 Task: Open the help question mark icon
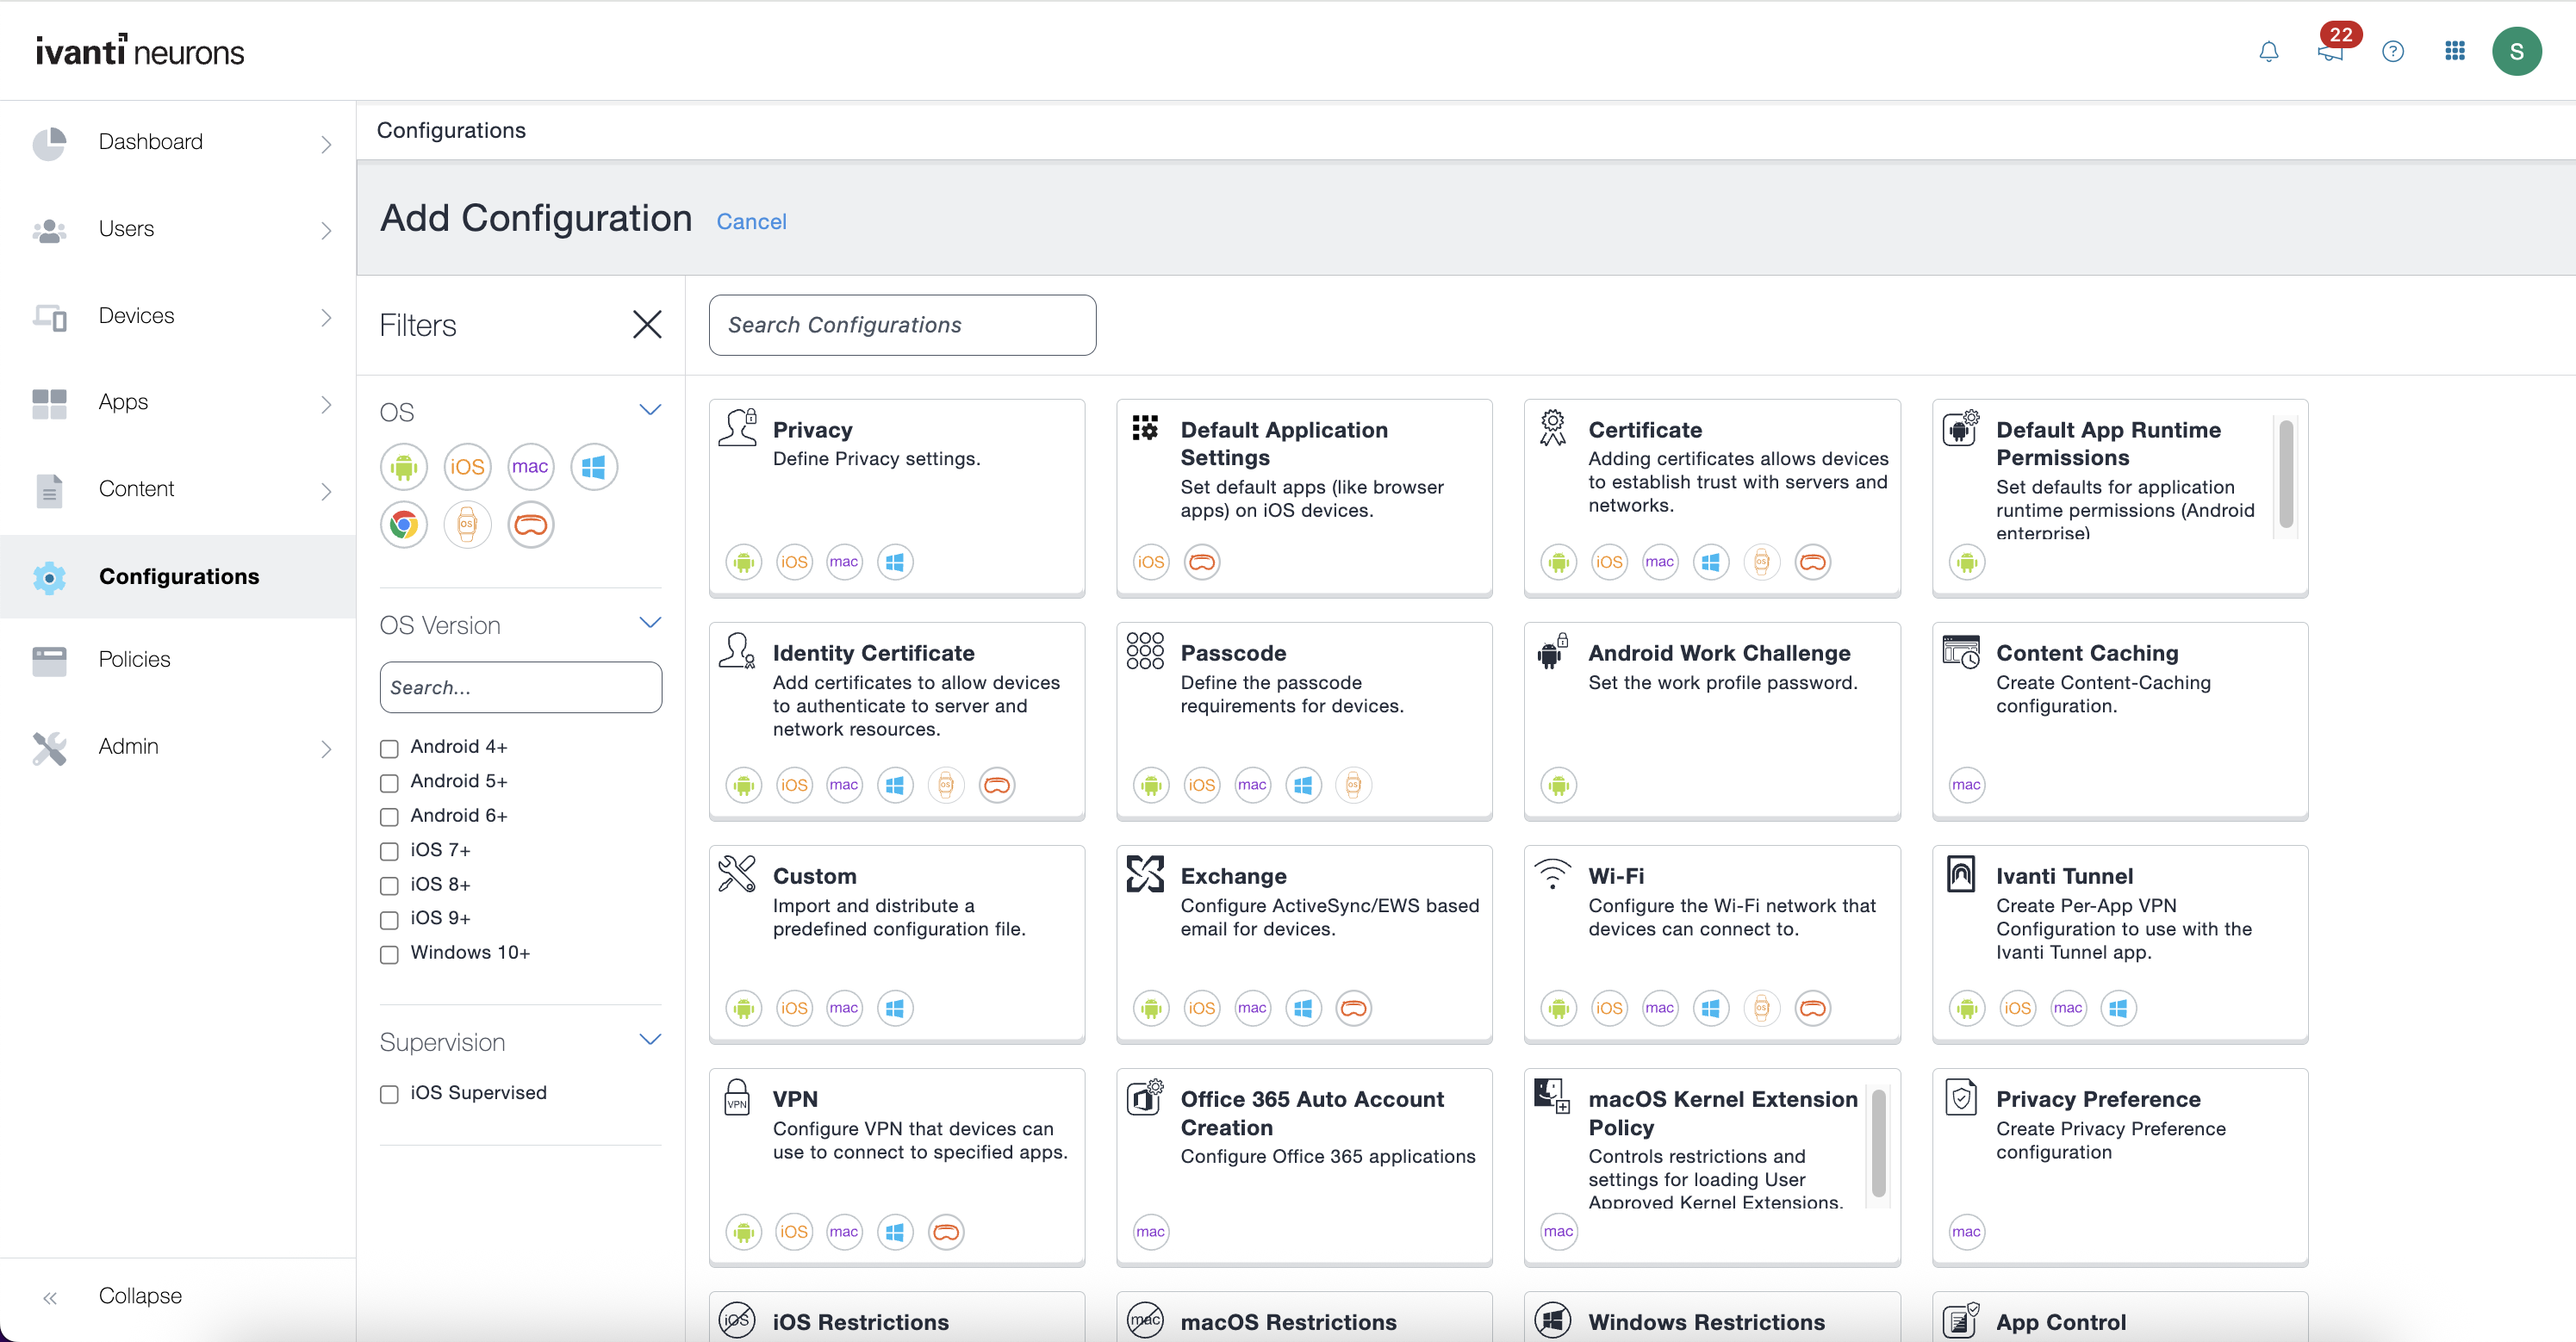pyautogui.click(x=2392, y=51)
